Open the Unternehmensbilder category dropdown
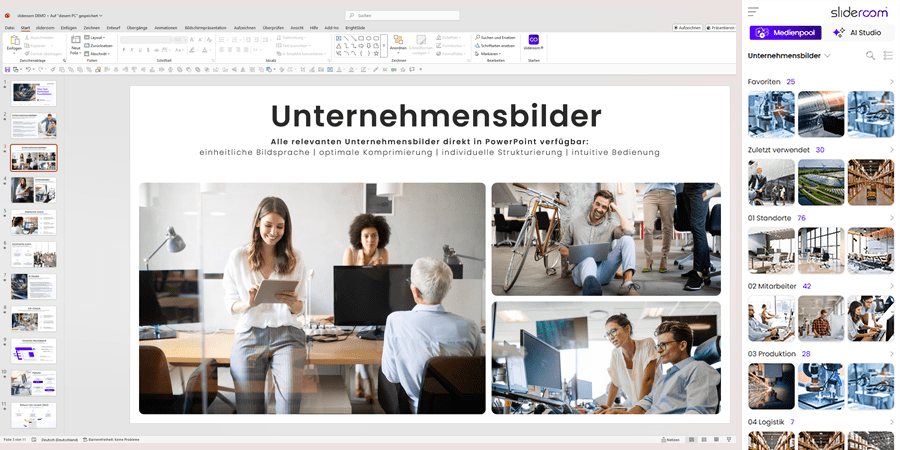The height and width of the screenshot is (450, 900). point(828,56)
